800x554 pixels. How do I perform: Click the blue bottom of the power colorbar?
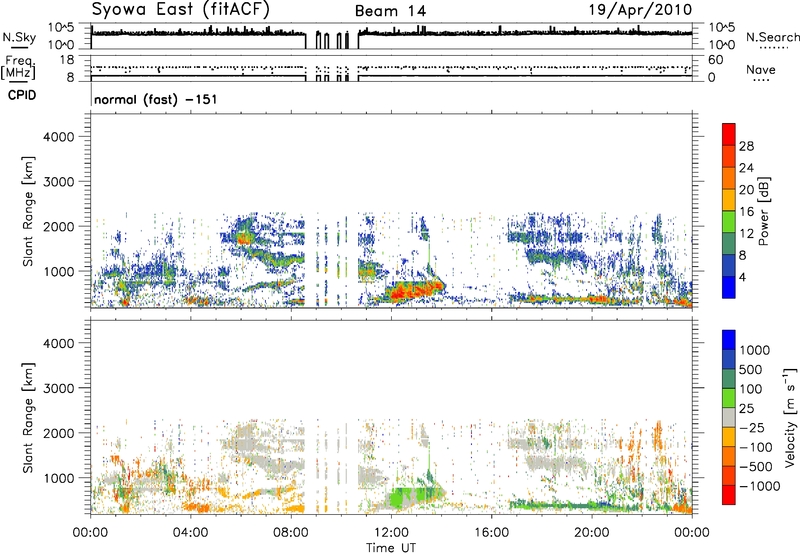coord(729,287)
